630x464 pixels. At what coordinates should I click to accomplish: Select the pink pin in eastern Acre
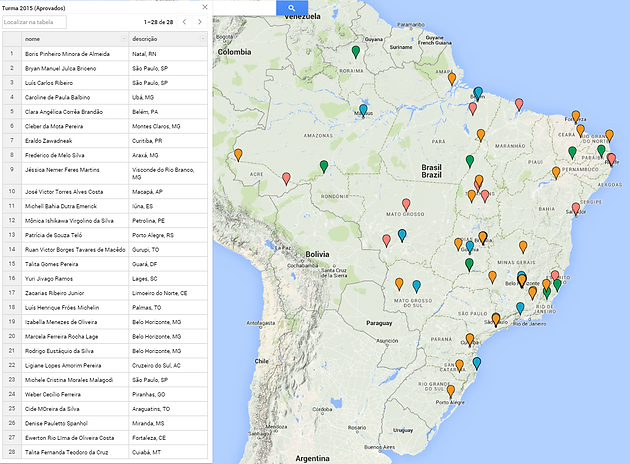click(286, 179)
